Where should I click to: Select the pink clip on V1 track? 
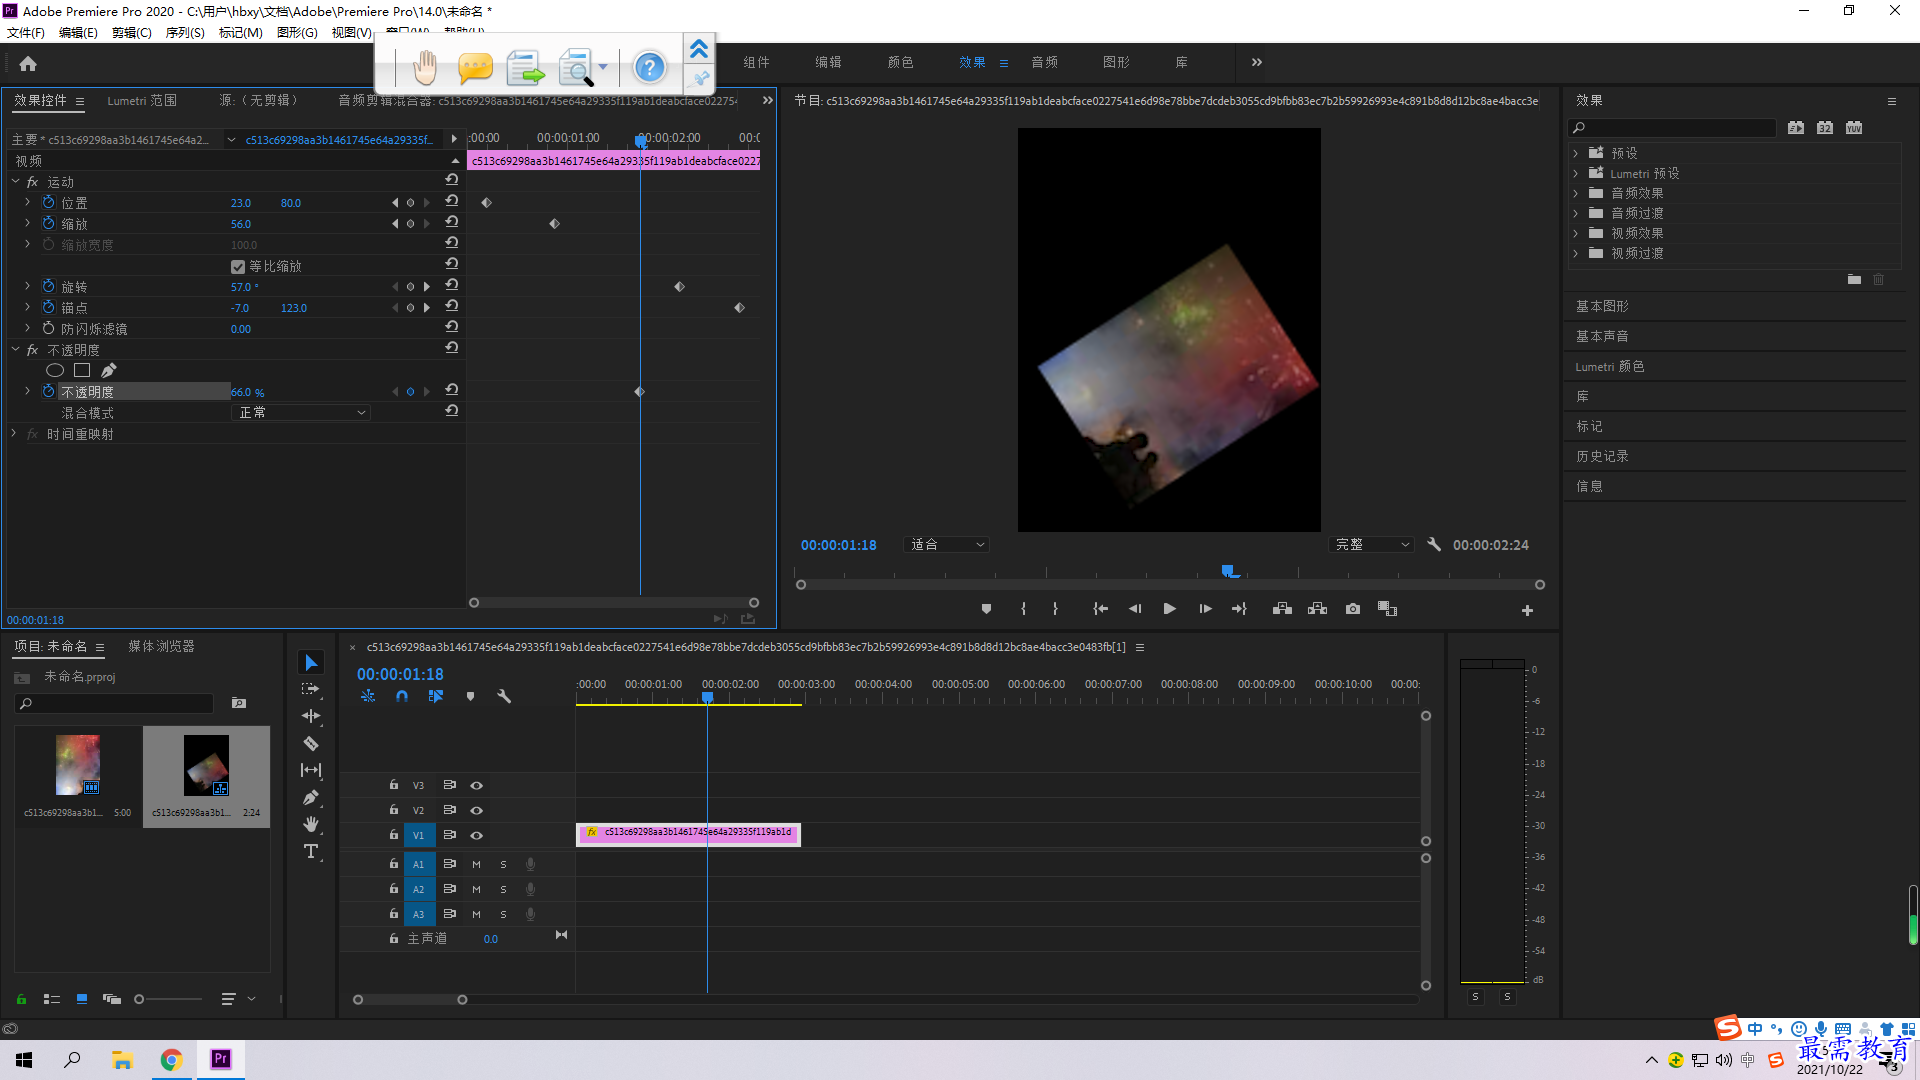click(x=689, y=834)
